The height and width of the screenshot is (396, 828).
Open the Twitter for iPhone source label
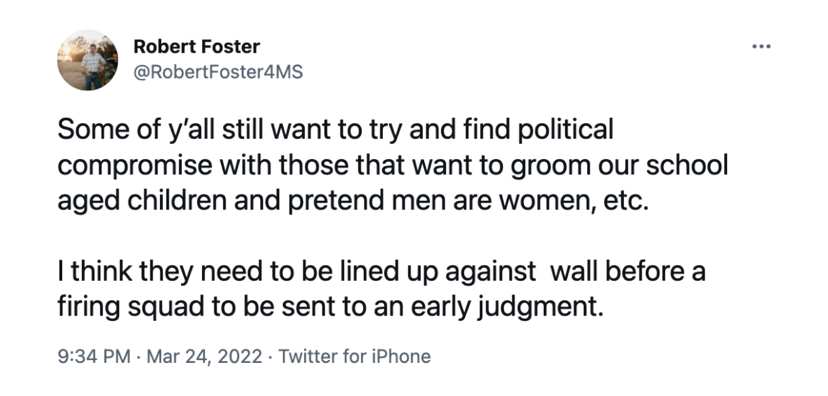pos(354,356)
